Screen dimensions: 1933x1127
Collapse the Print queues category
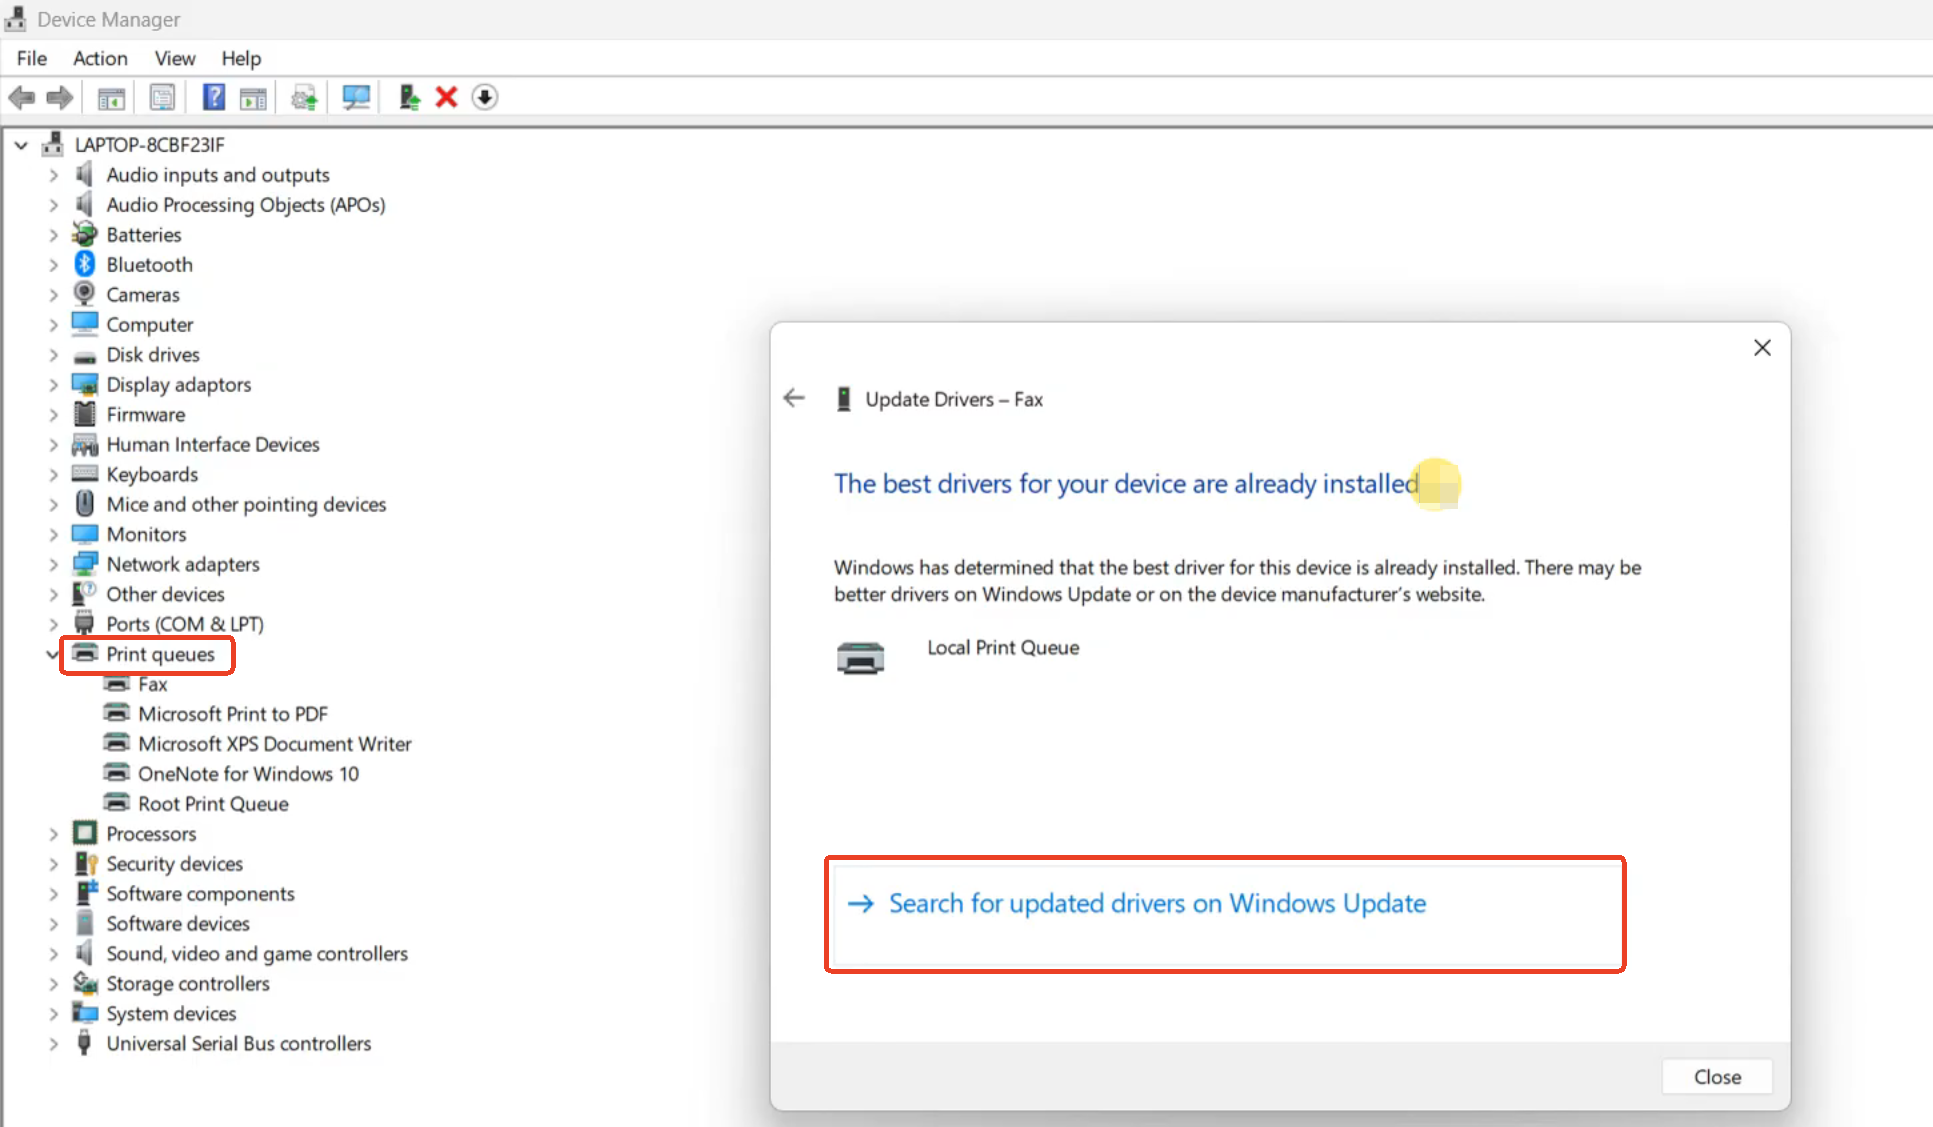click(52, 654)
